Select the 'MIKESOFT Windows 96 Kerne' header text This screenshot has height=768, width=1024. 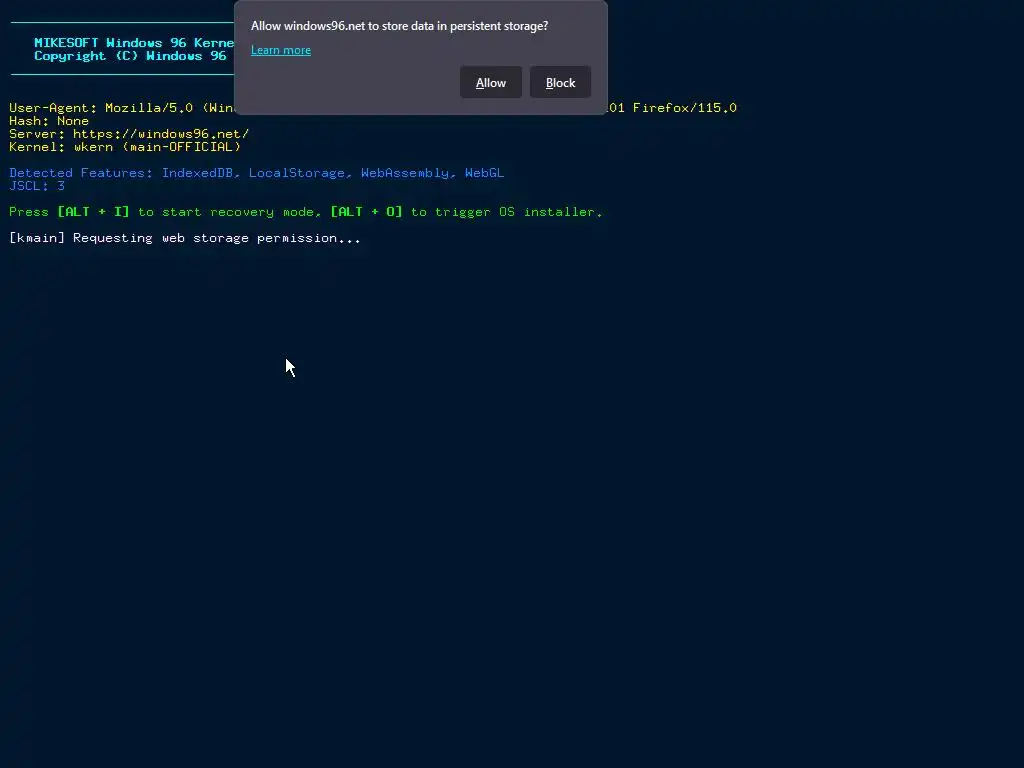[134, 42]
